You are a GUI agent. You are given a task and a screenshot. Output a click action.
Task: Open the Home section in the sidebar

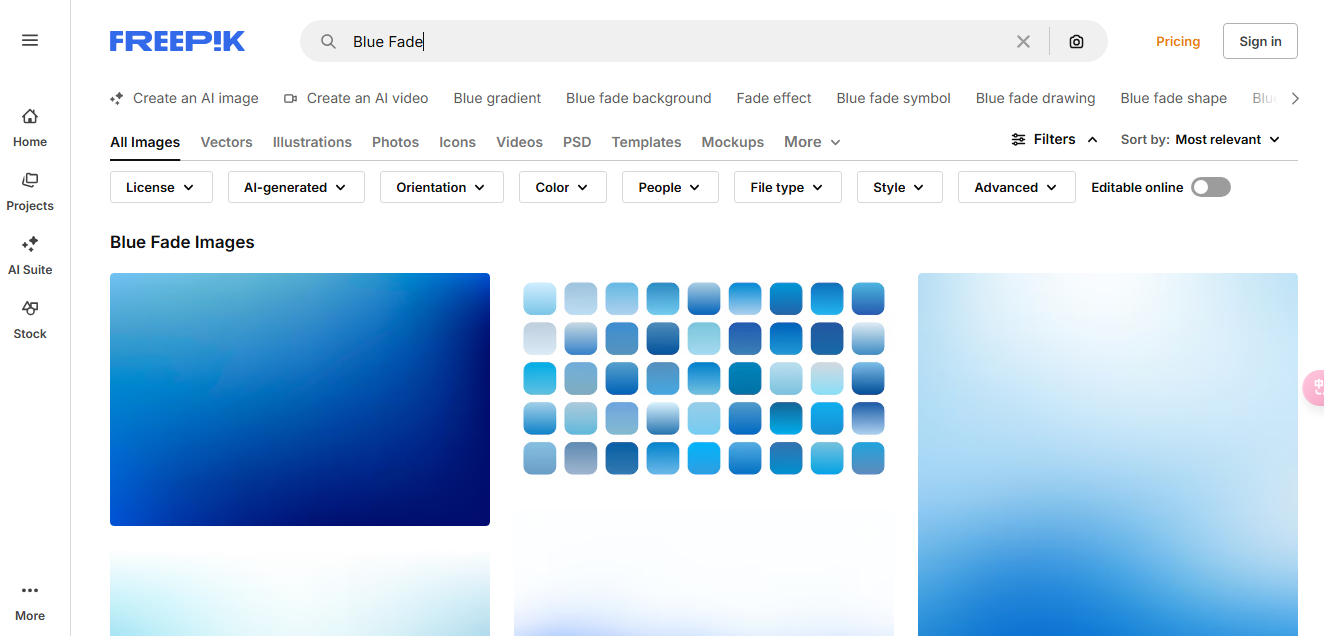tap(29, 127)
